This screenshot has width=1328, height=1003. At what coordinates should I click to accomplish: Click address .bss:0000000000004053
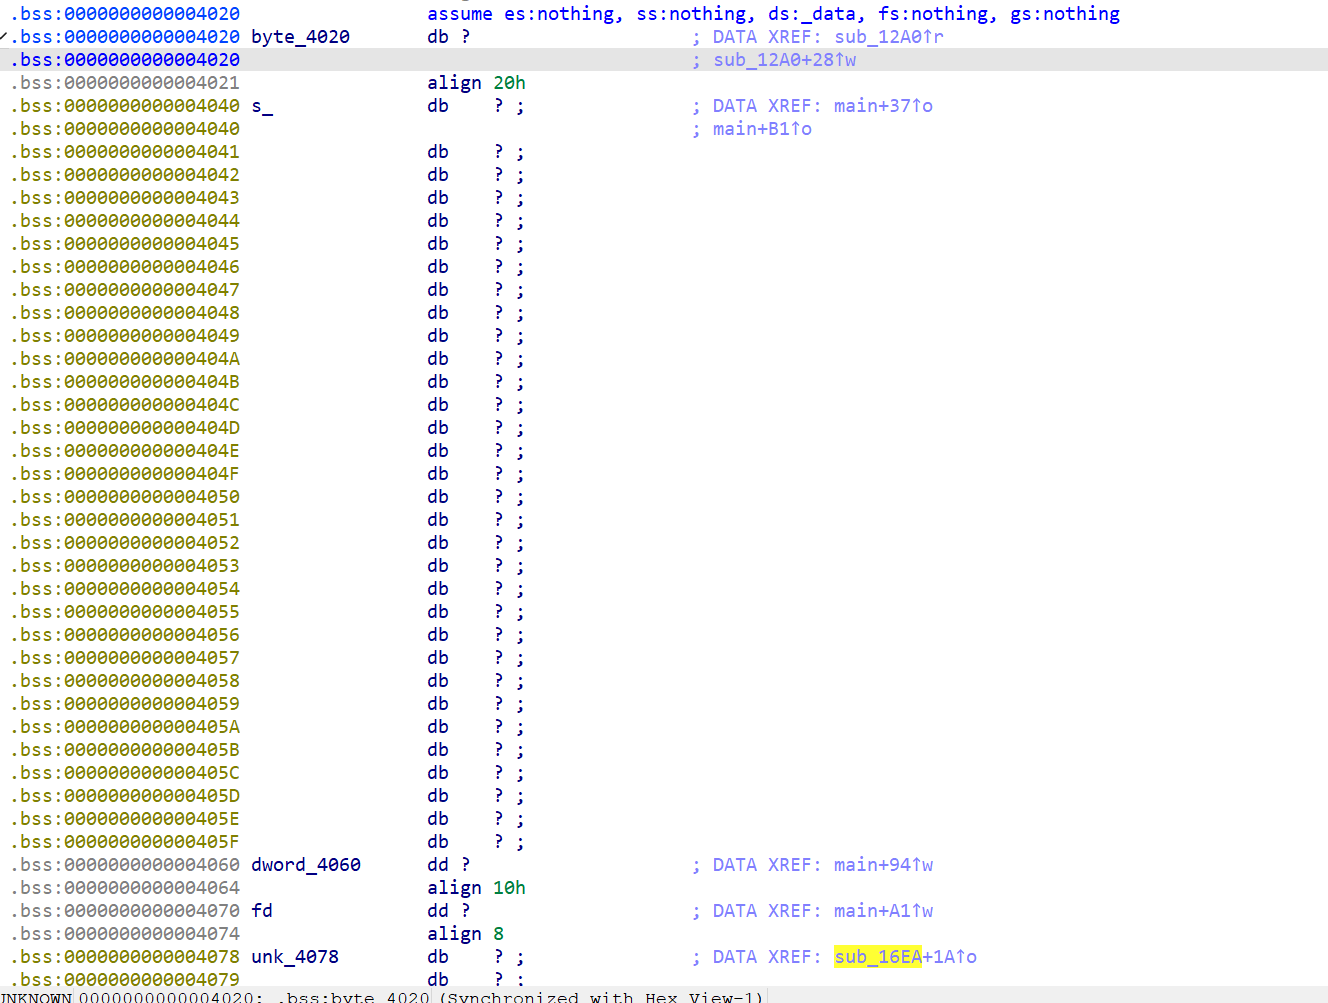tap(125, 566)
